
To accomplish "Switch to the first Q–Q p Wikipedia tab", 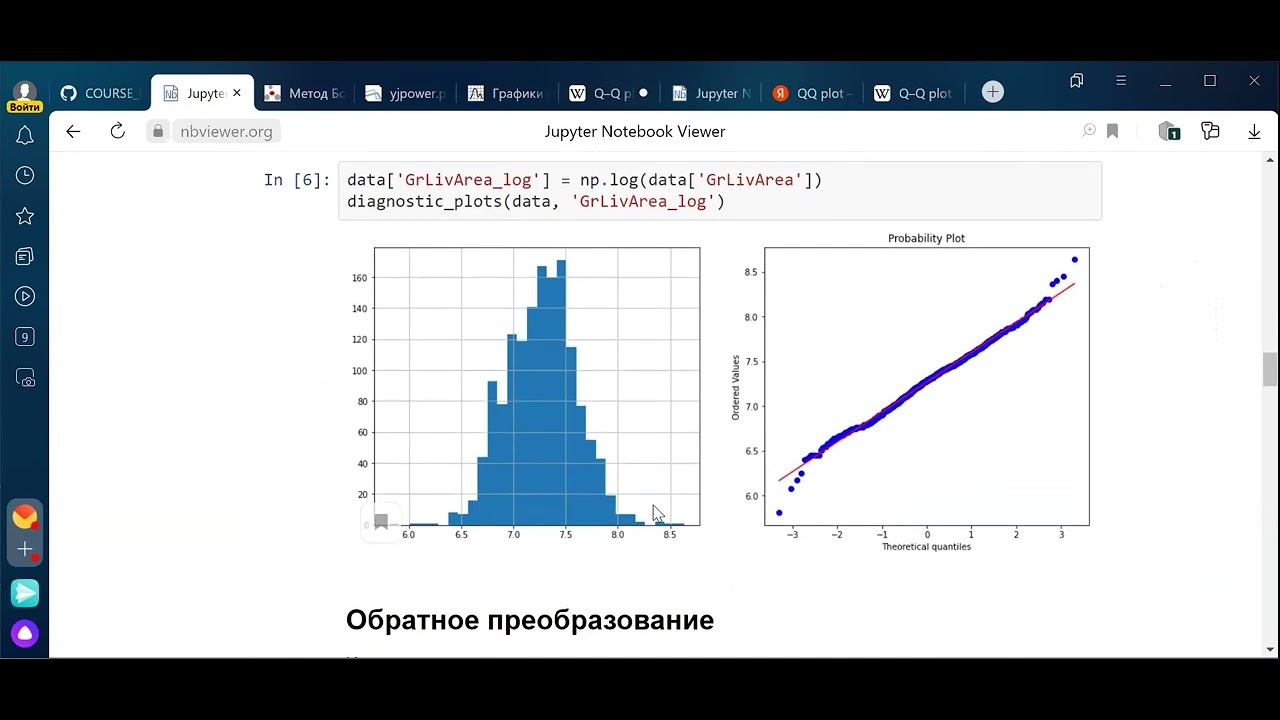I will [x=608, y=93].
